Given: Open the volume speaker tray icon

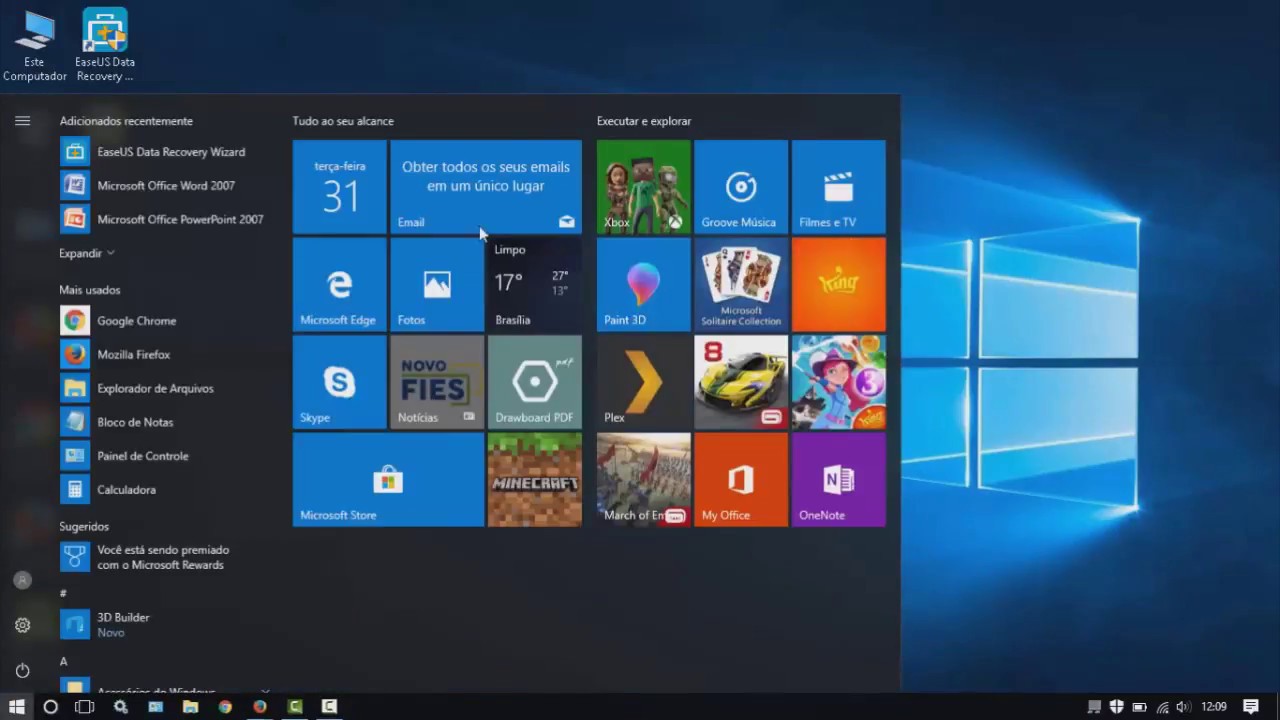Looking at the screenshot, I should click(1184, 706).
